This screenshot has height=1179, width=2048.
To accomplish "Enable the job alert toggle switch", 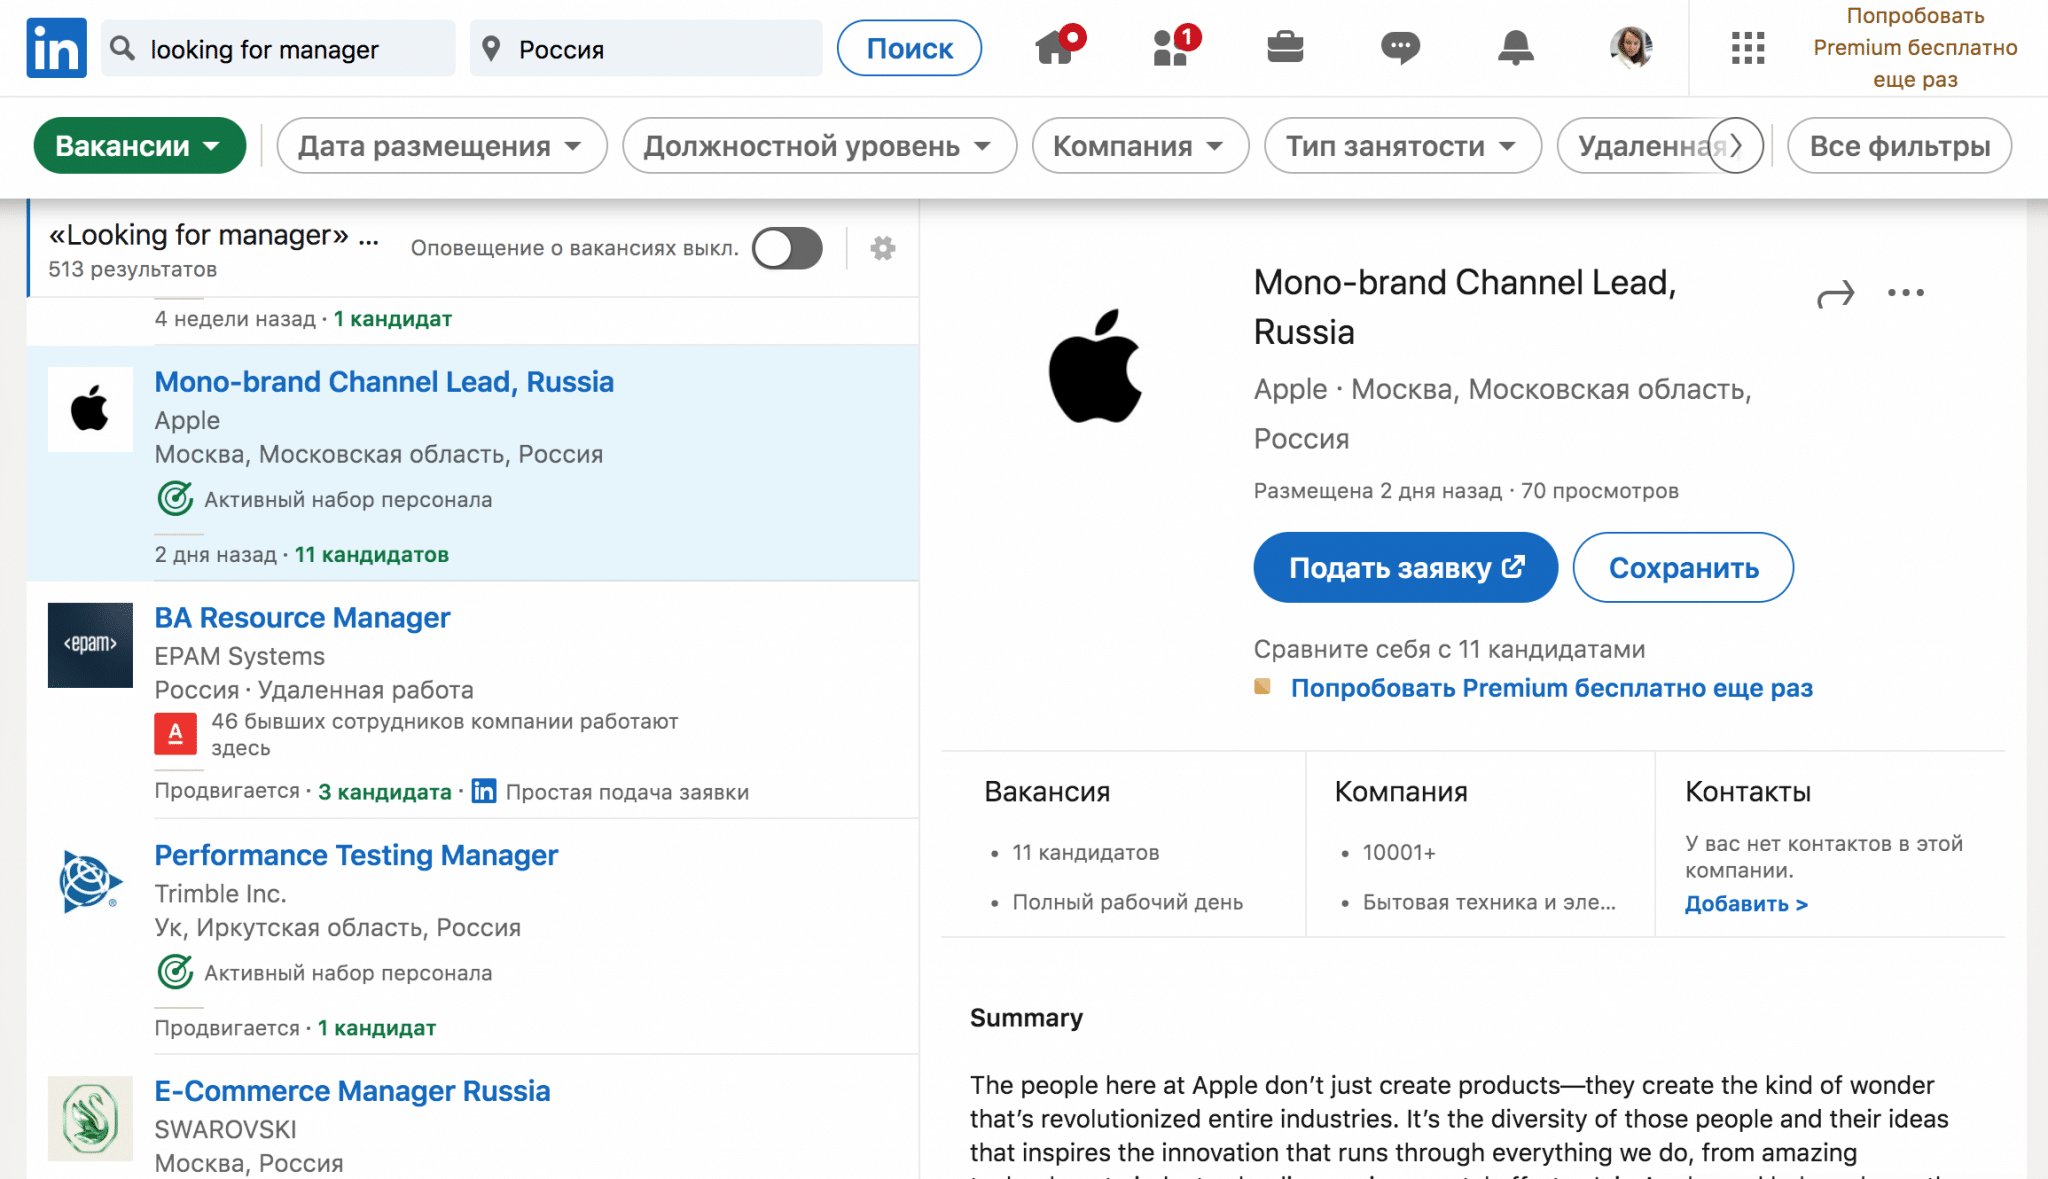I will (x=788, y=248).
